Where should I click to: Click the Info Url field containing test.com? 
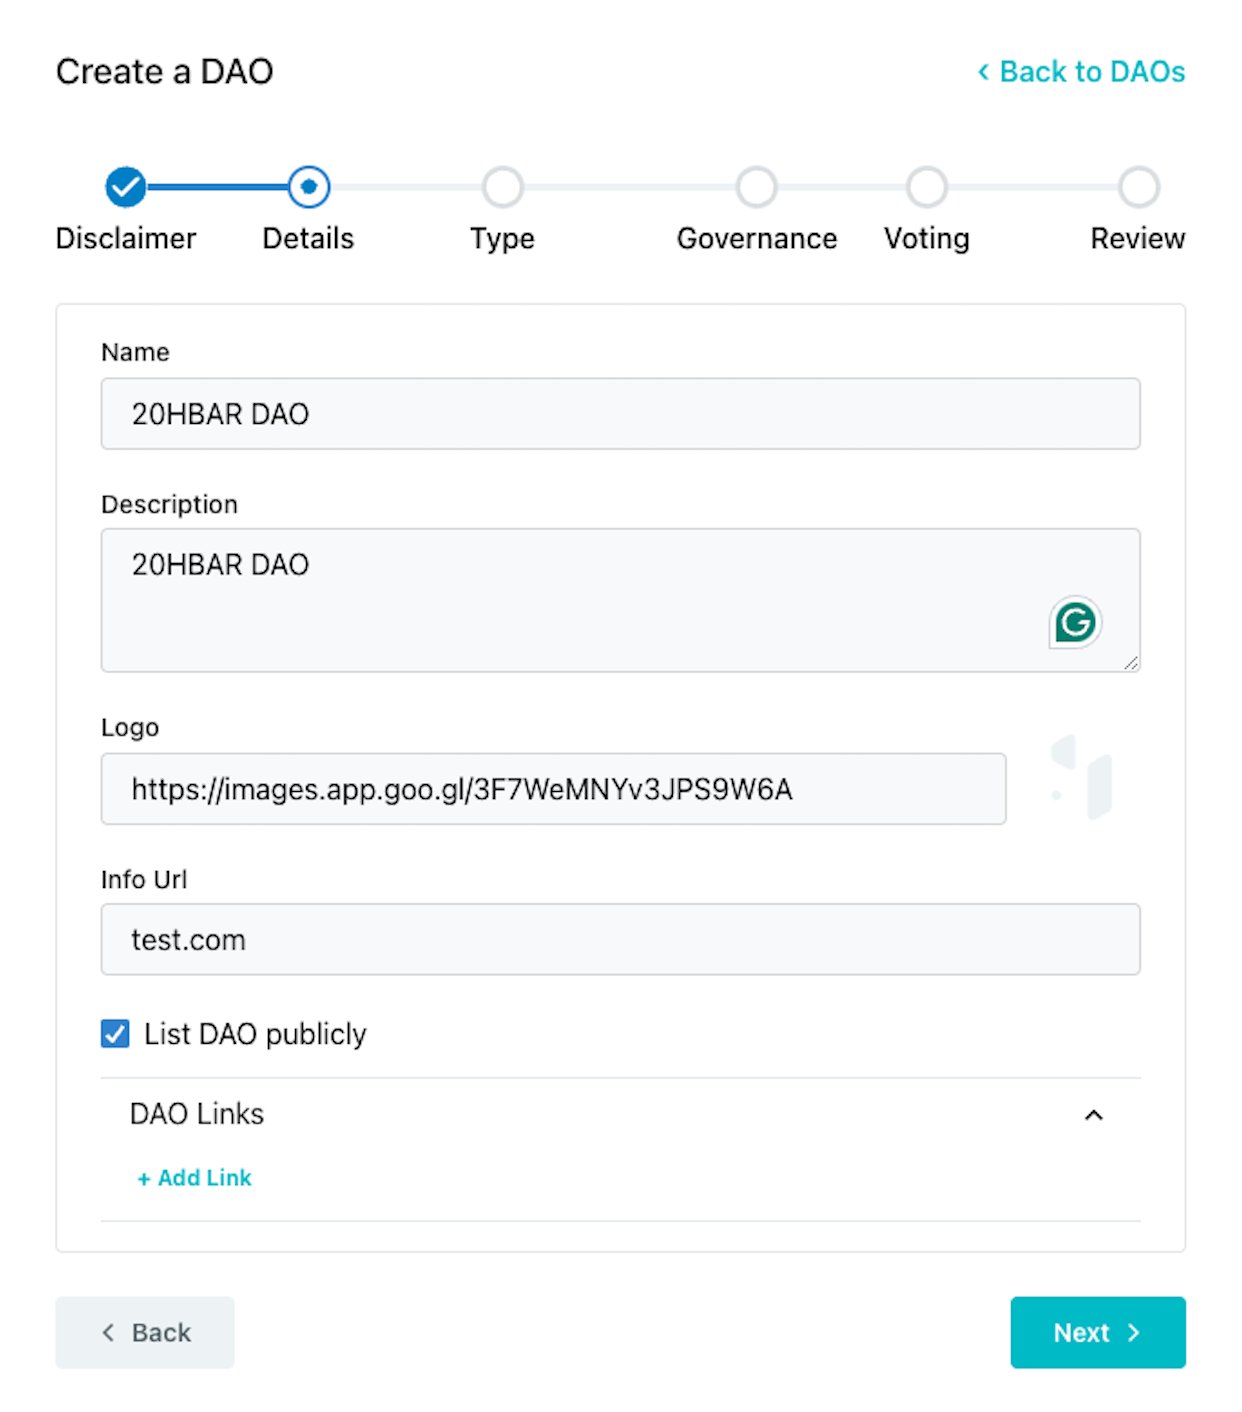(x=620, y=940)
